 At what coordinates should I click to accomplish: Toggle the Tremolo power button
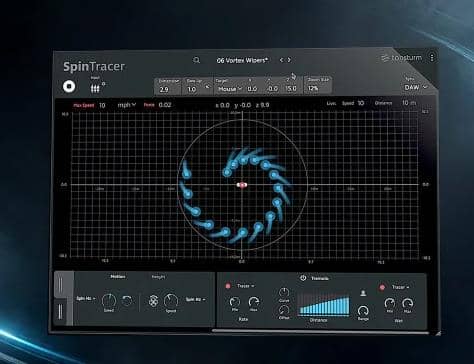303,278
